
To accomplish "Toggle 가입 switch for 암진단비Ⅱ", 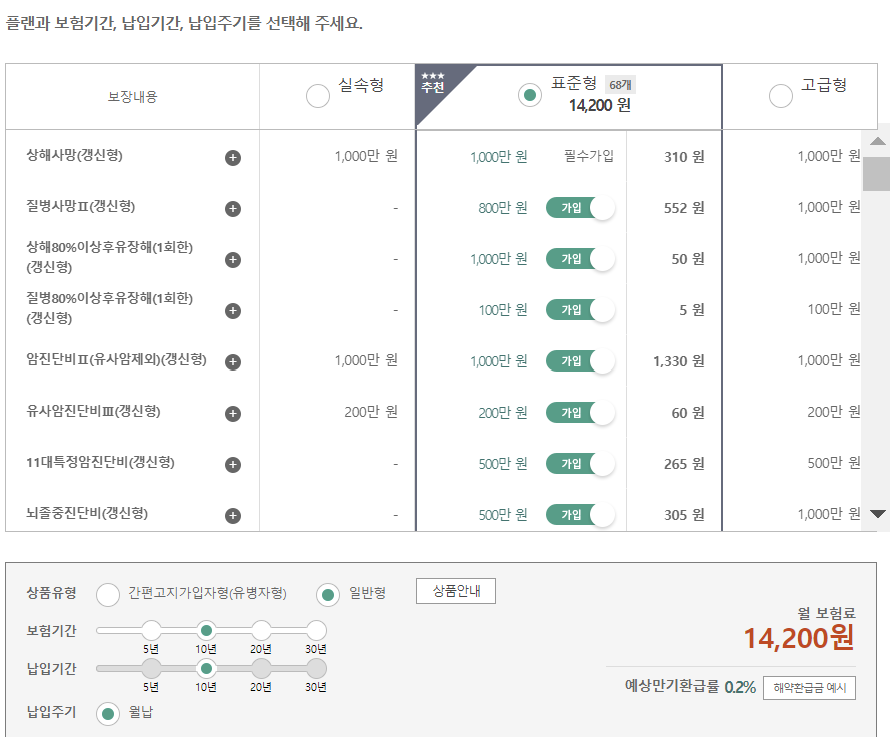I will click(580, 361).
